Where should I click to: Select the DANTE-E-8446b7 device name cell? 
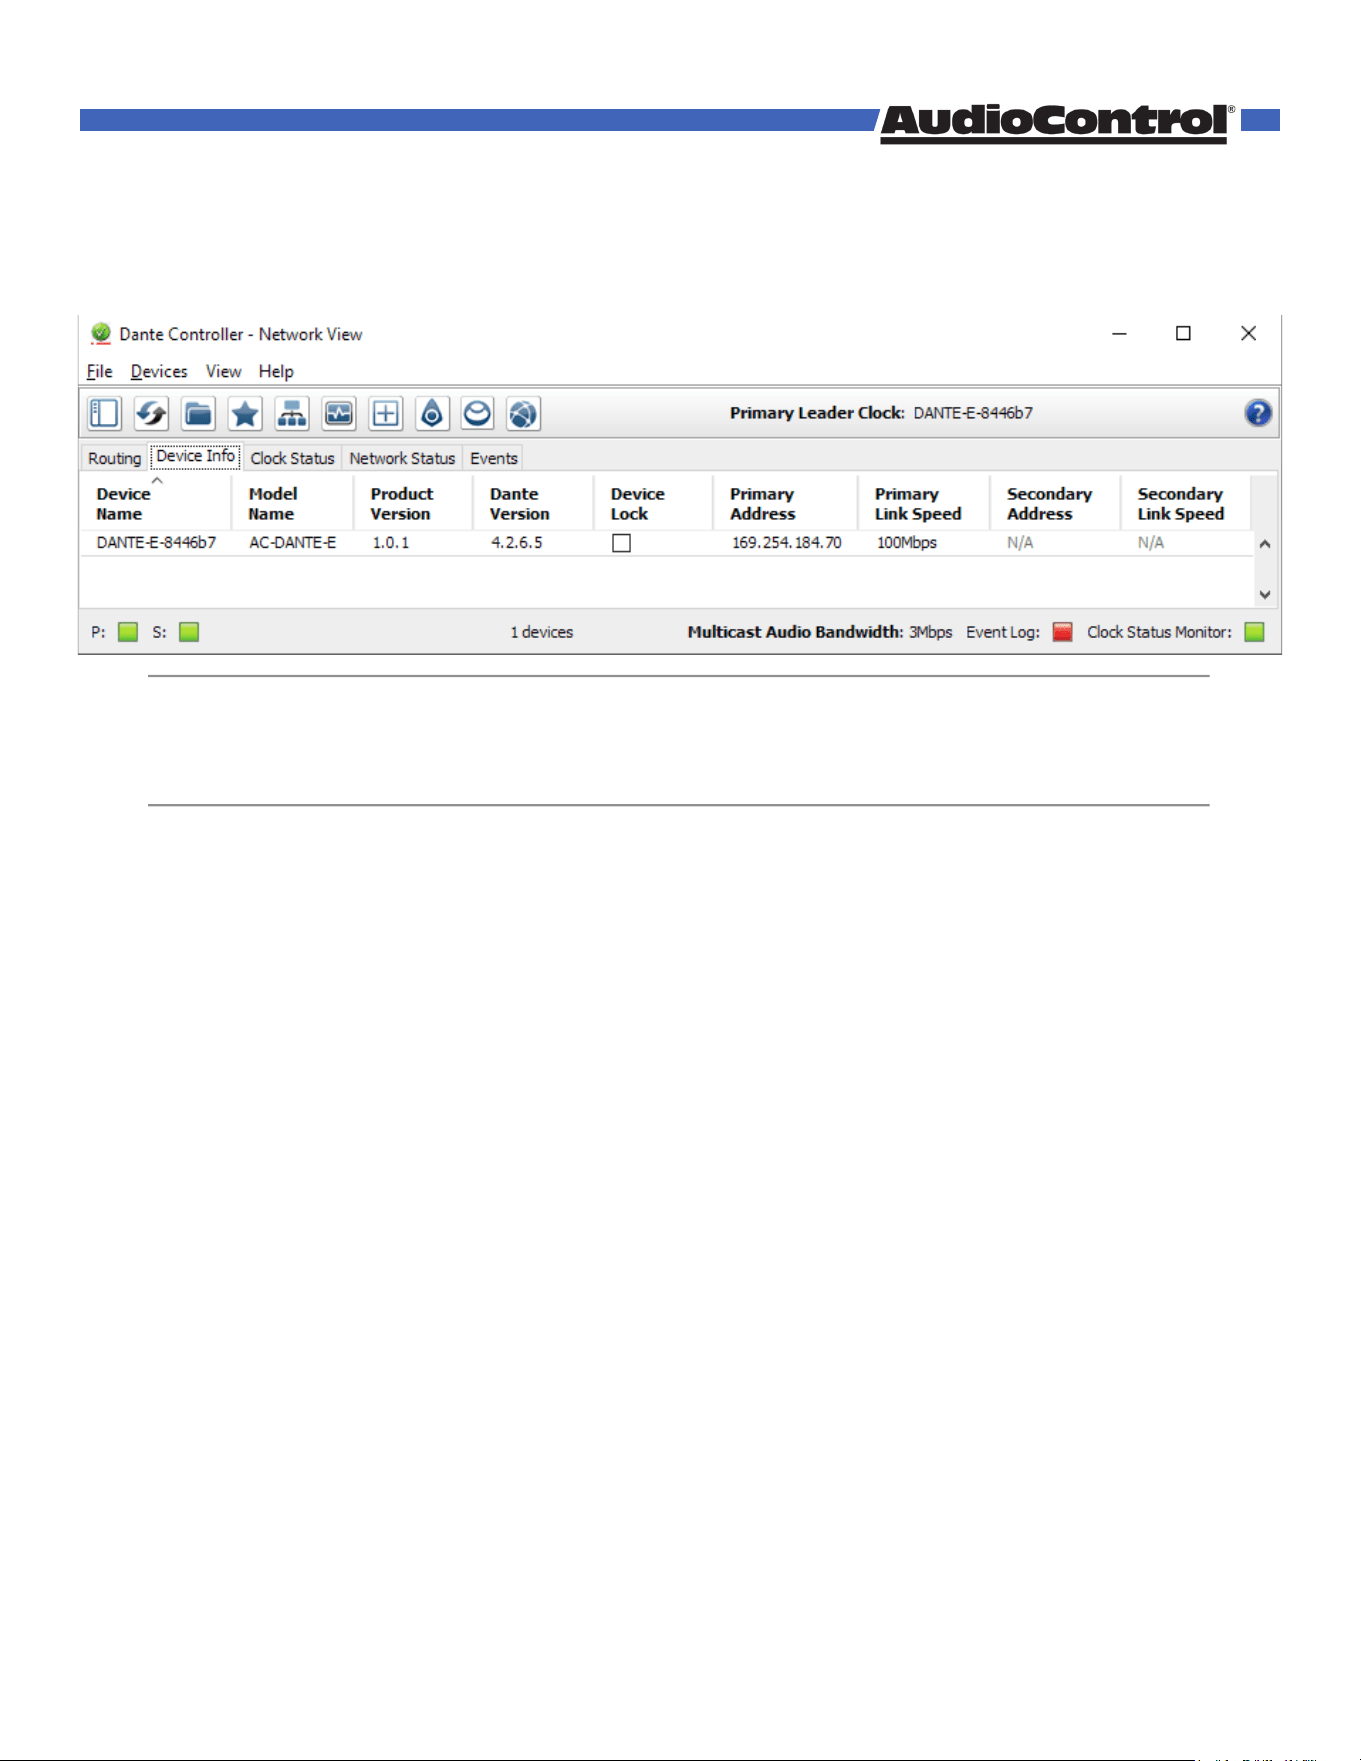pos(156,543)
